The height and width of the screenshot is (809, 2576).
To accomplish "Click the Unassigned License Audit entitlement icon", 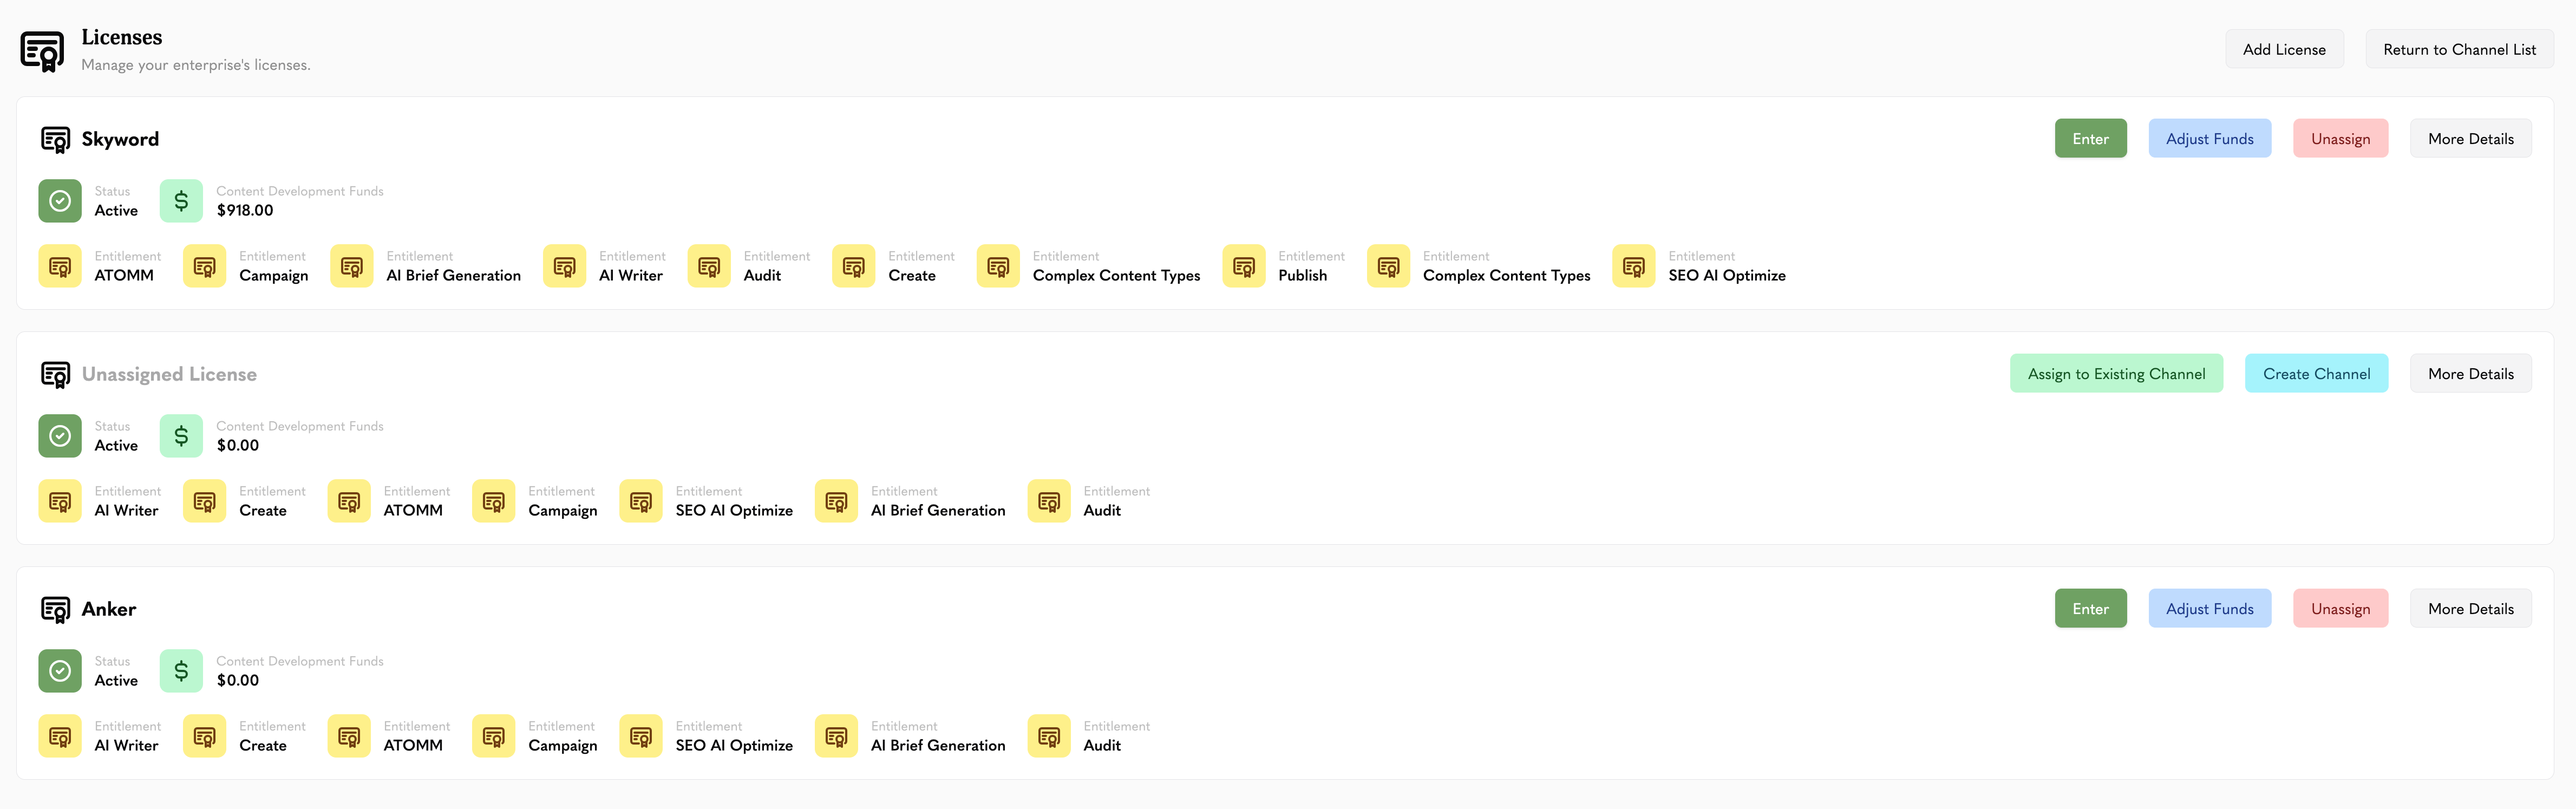I will [1049, 501].
